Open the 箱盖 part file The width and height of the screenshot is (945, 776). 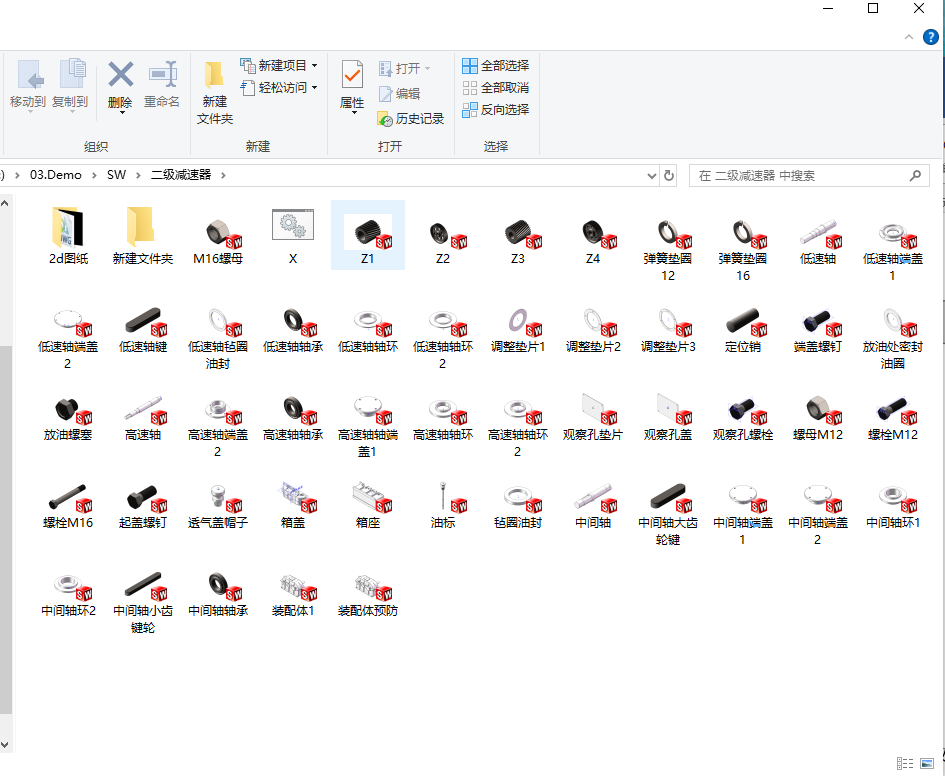293,500
